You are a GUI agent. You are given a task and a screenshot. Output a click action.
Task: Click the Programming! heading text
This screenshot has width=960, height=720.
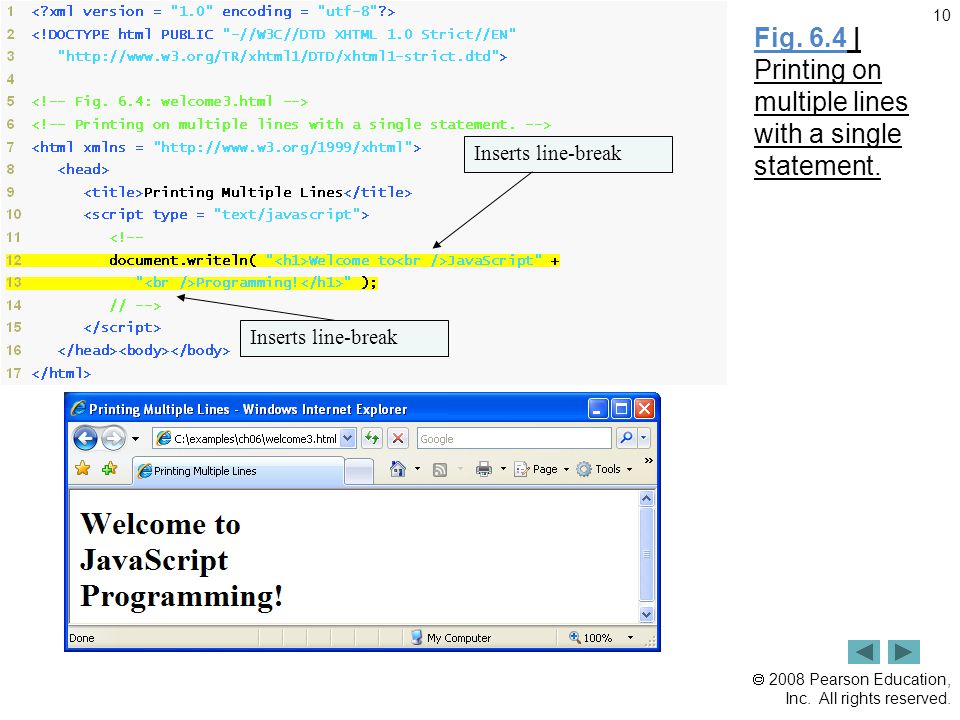(182, 596)
